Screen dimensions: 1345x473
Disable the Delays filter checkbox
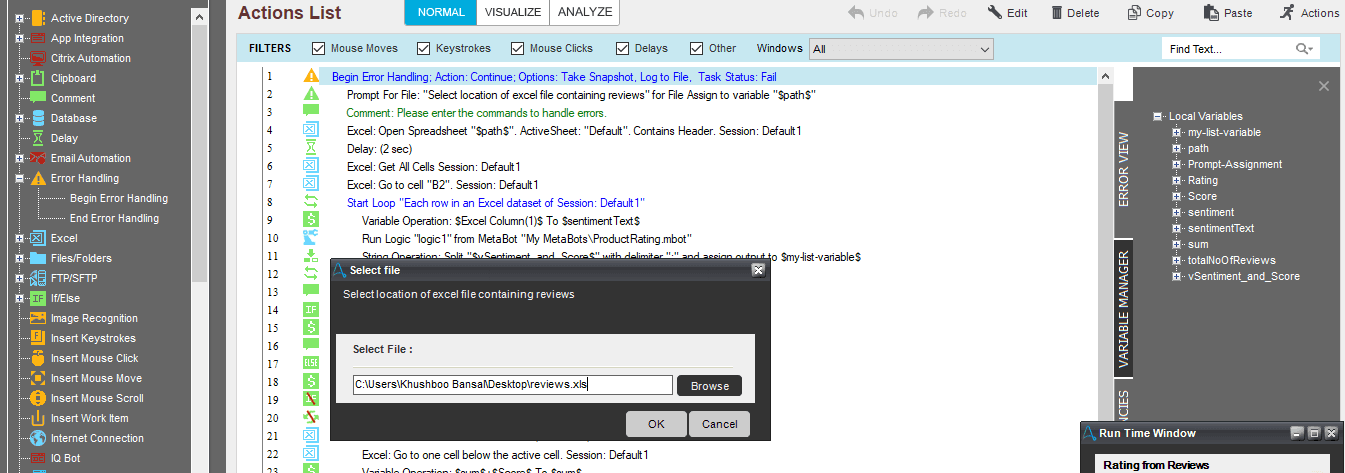[x=623, y=48]
